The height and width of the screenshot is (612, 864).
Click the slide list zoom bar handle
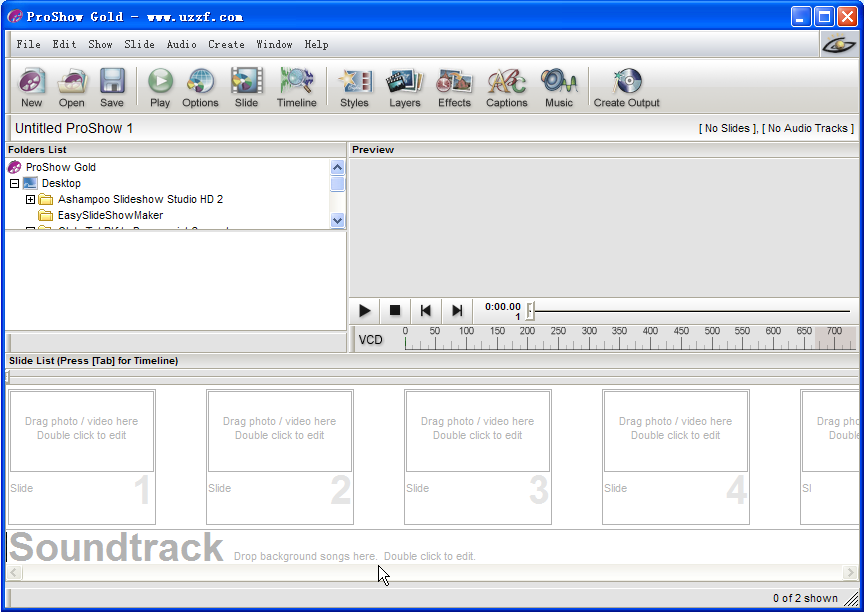[7, 377]
